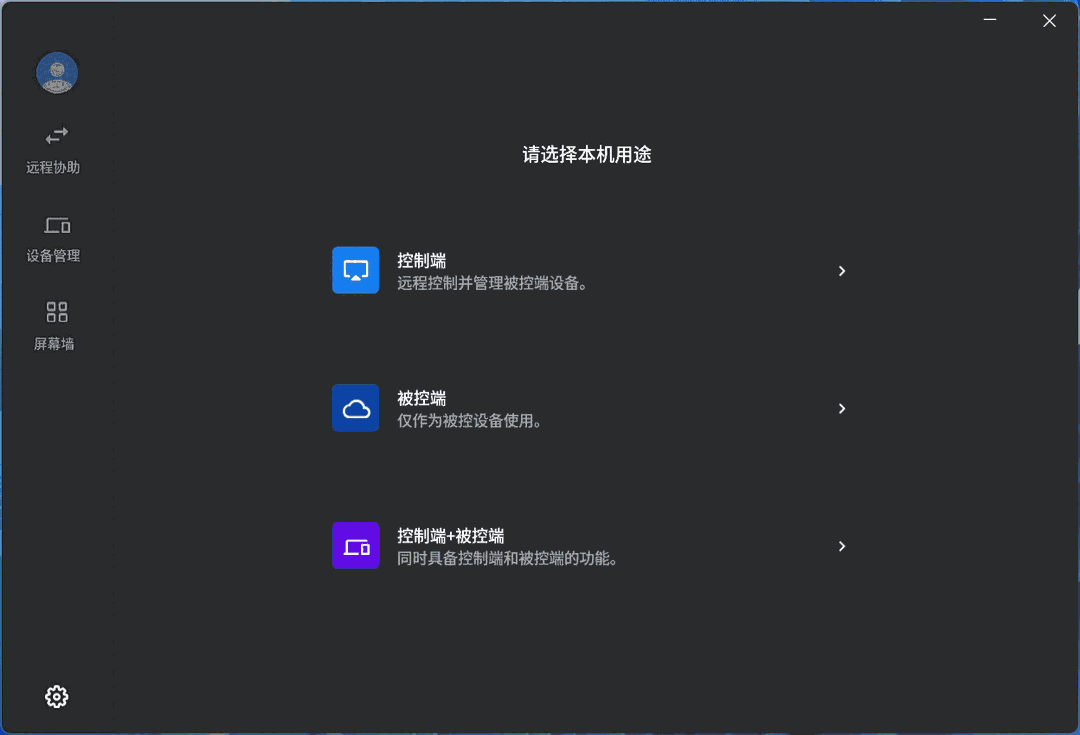Viewport: 1080px width, 735px height.
Task: Expand the 控制端 option chevron
Action: tap(842, 270)
